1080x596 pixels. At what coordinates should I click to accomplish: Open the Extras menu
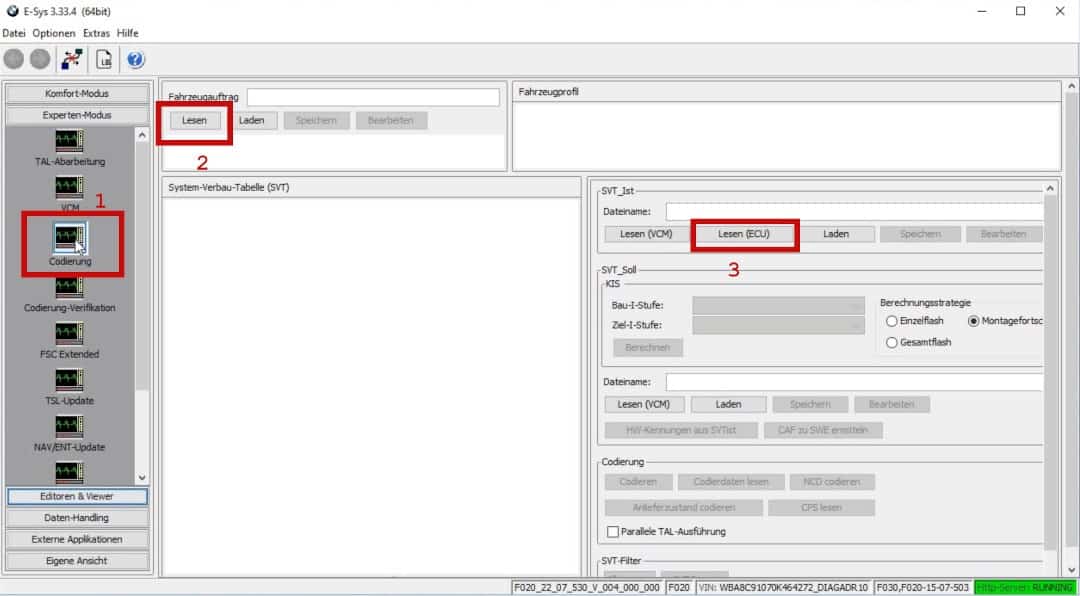[x=97, y=33]
